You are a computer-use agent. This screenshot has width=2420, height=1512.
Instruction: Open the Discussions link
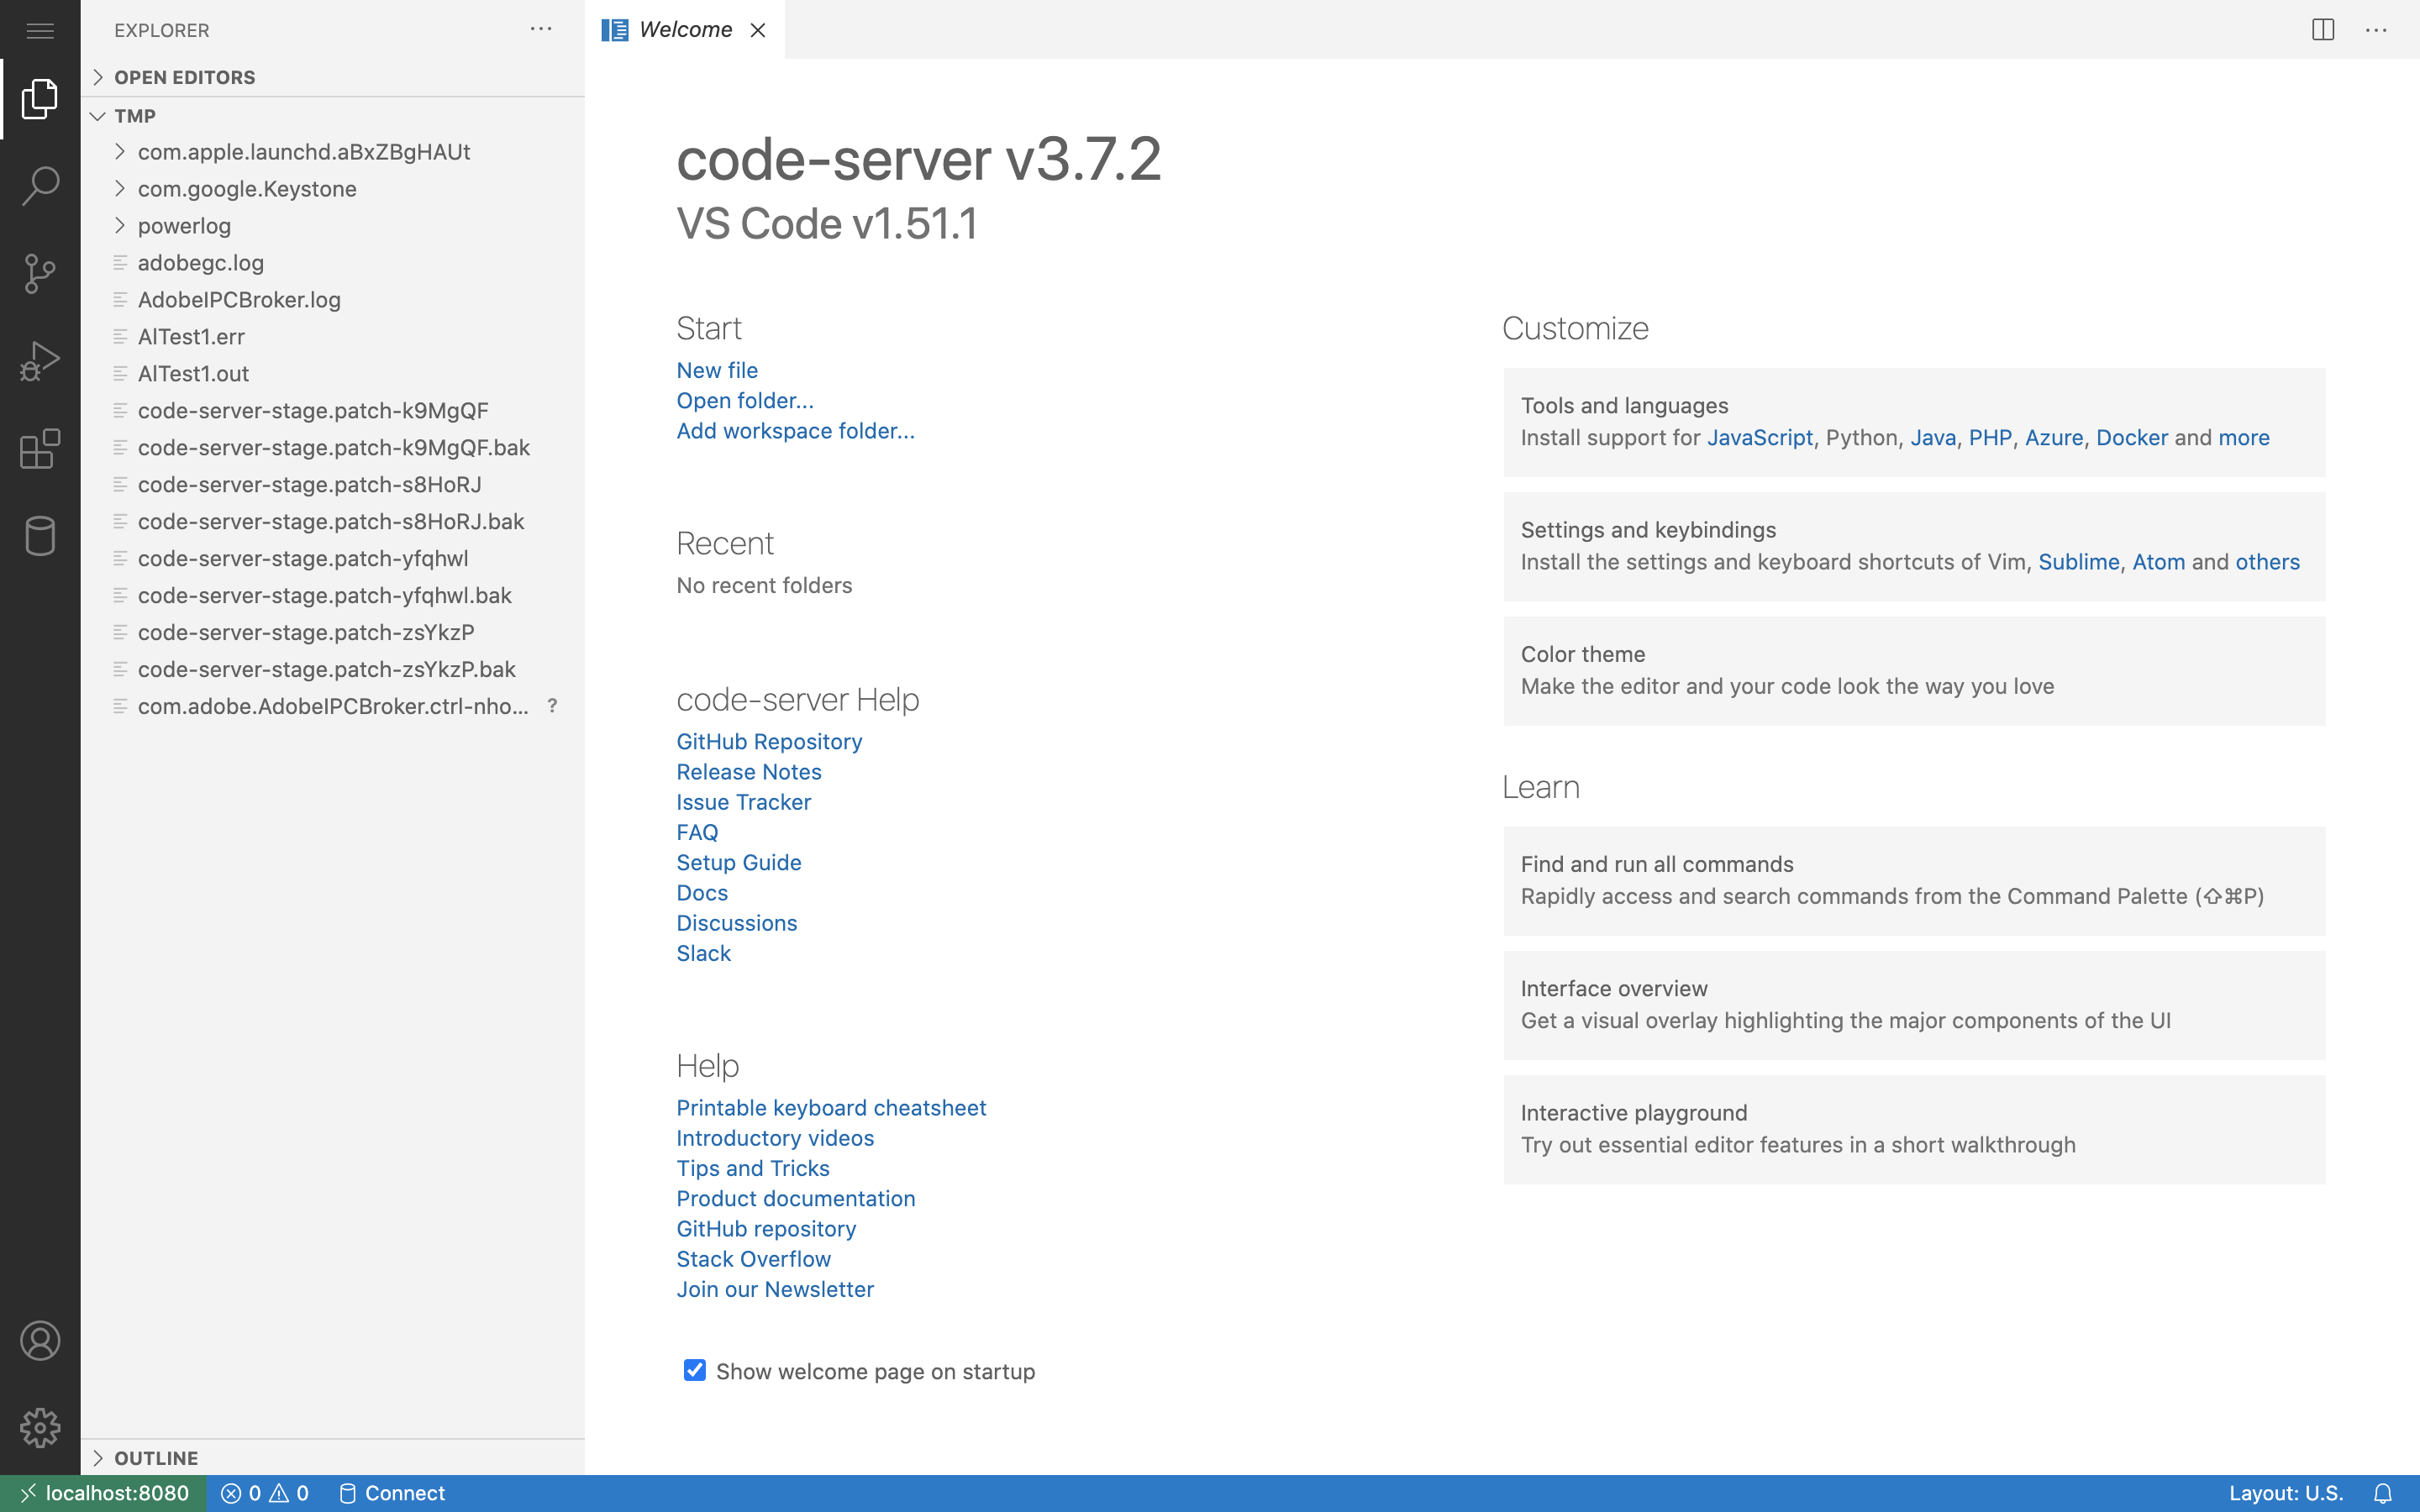[x=737, y=923]
